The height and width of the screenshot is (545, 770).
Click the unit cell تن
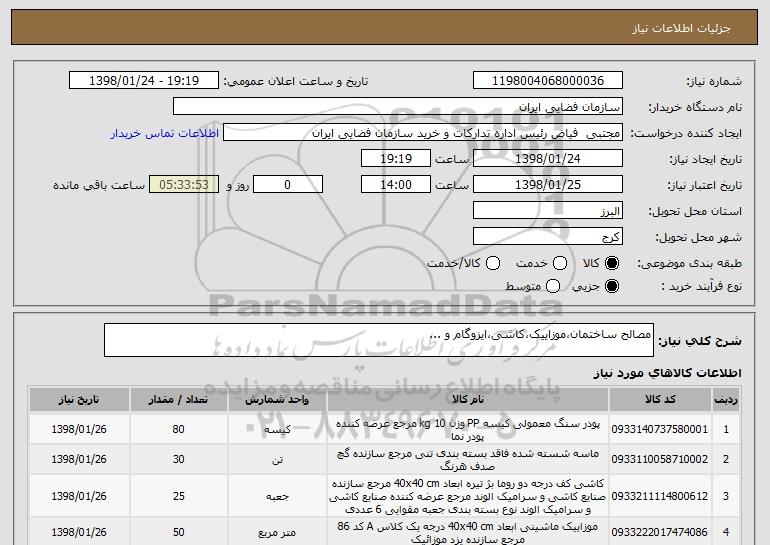tap(277, 460)
